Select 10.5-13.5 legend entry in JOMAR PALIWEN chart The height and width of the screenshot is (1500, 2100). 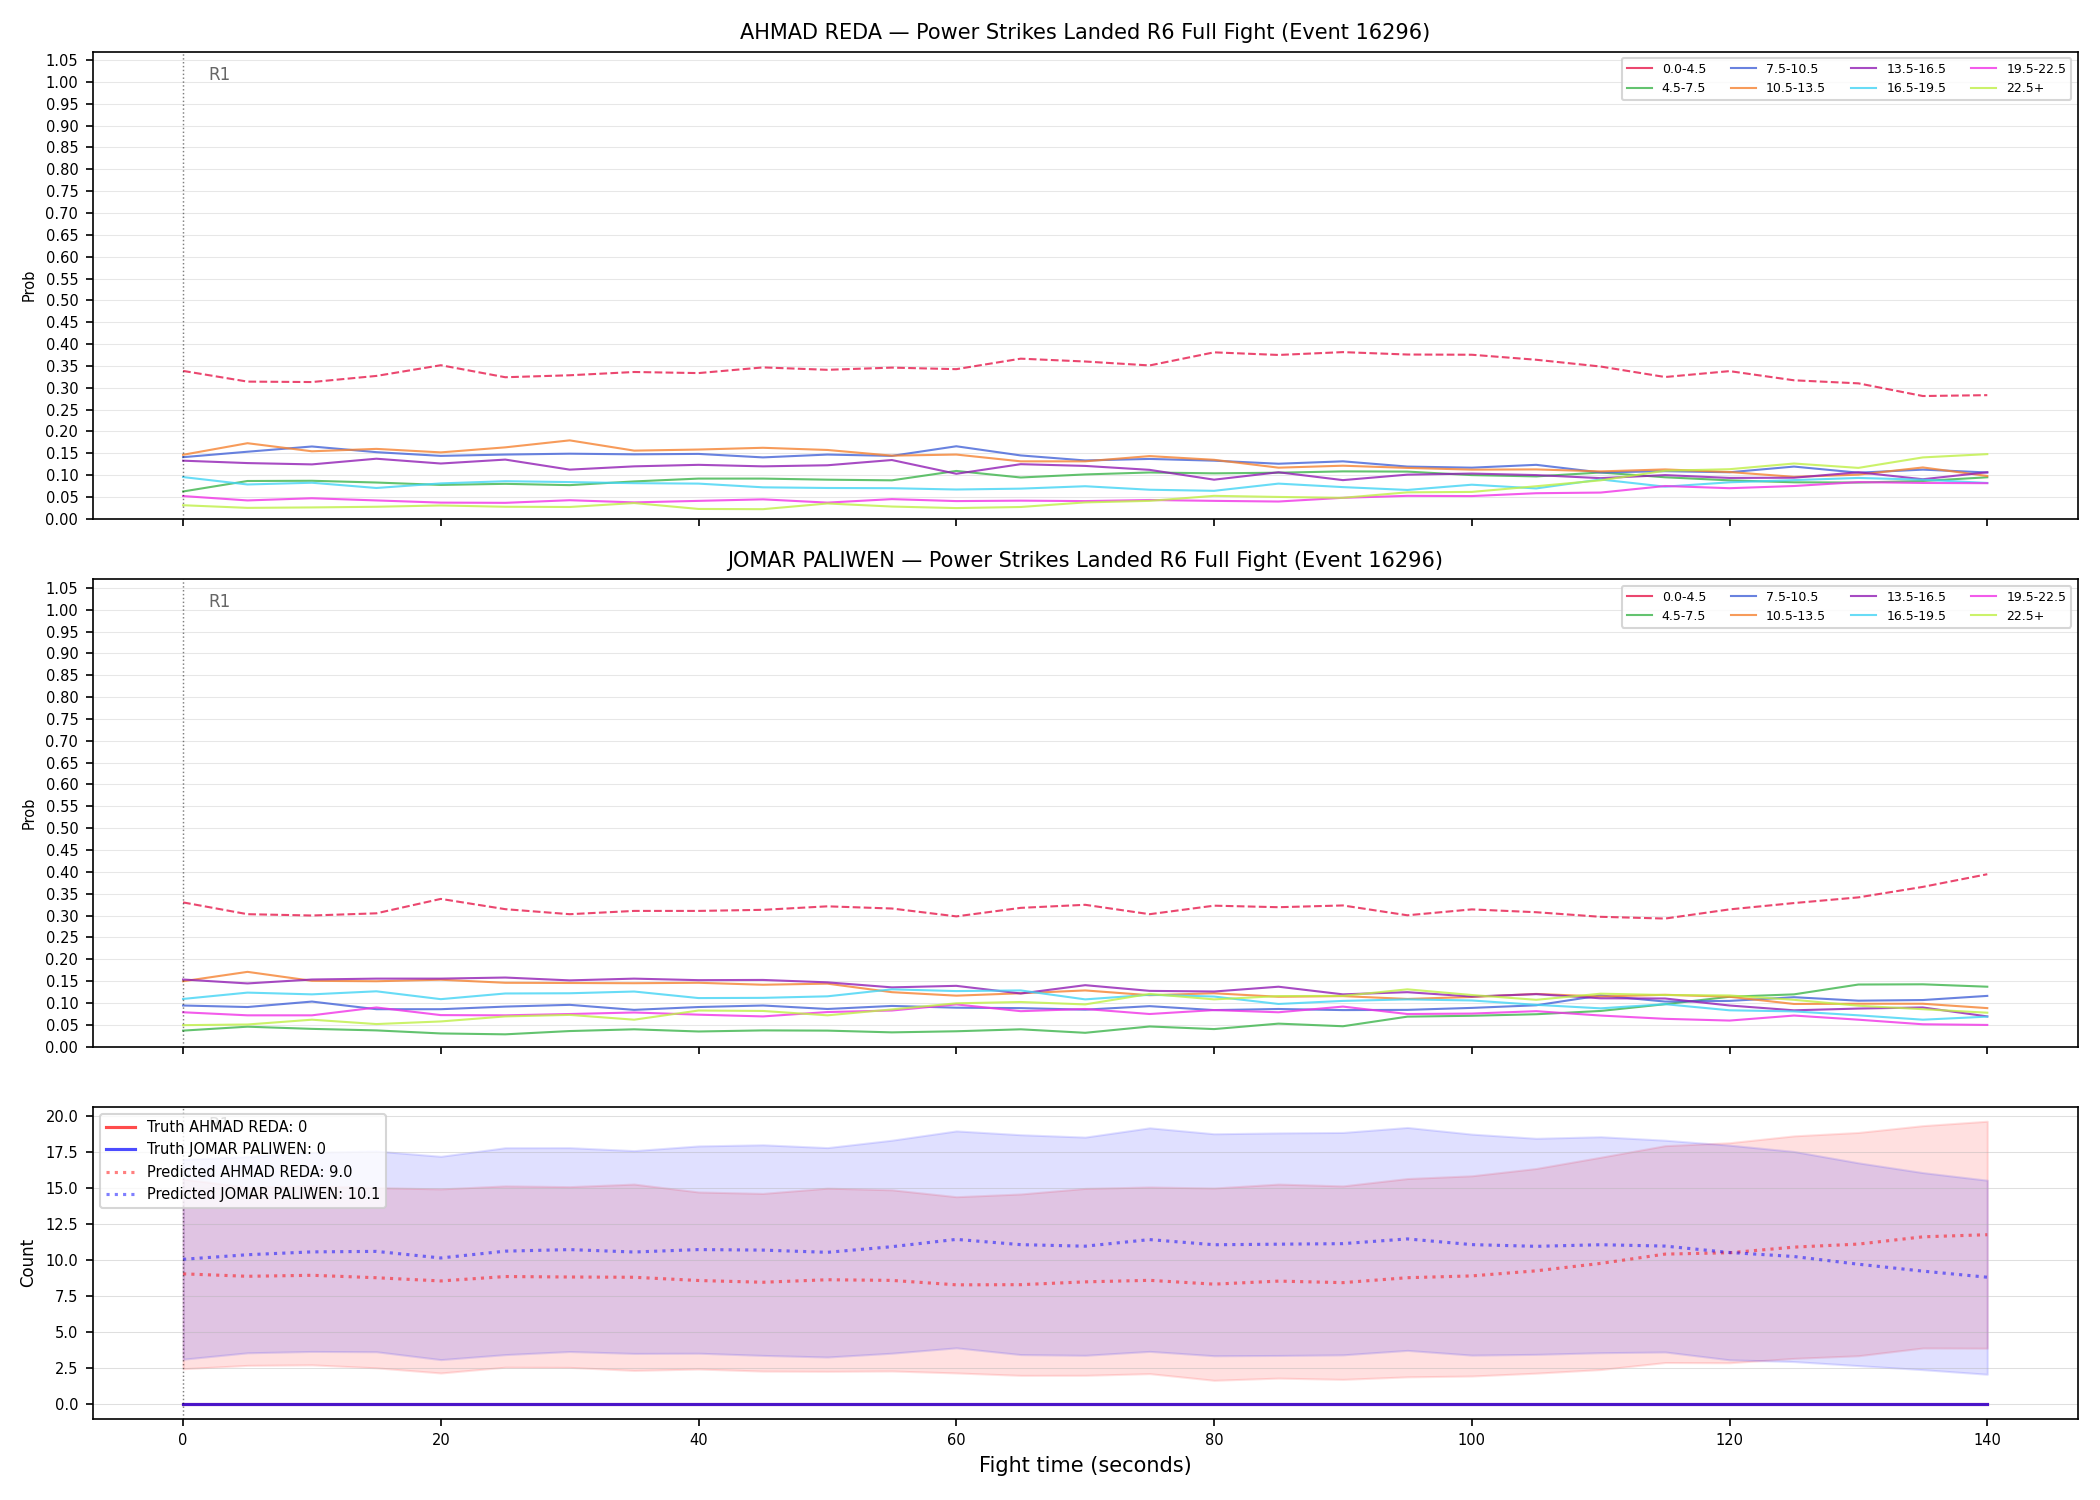tap(1777, 616)
